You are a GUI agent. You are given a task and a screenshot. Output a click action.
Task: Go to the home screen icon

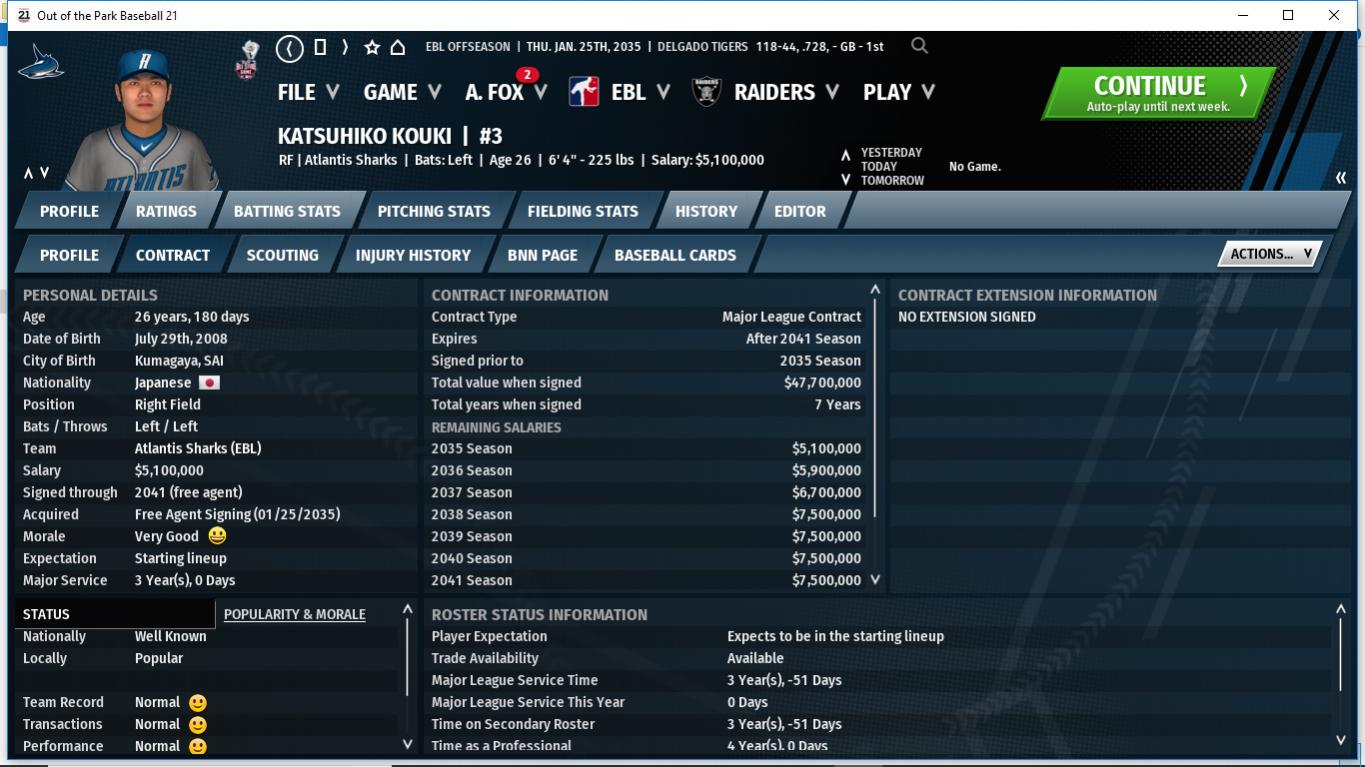pos(397,47)
